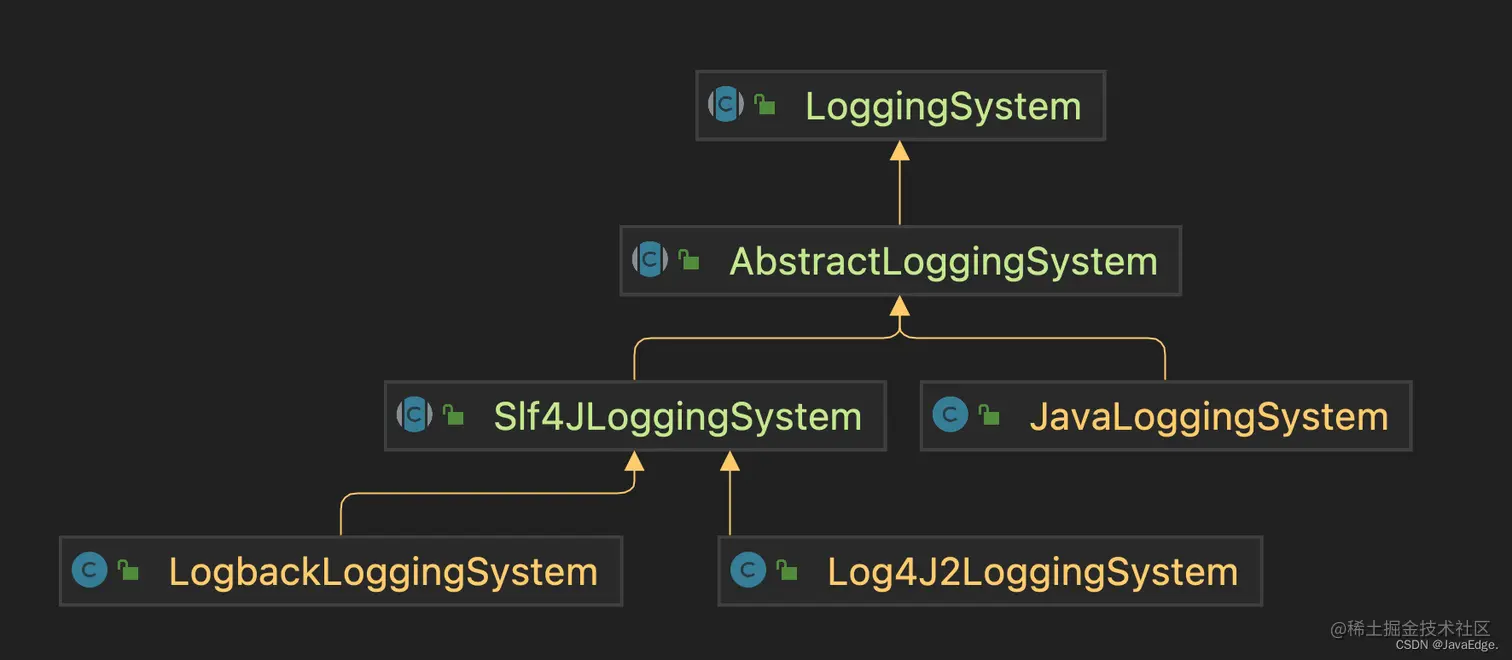Screen dimensions: 1512x660
Task: Select the Slf4JLoggingSystem class name text
Action: pos(677,417)
